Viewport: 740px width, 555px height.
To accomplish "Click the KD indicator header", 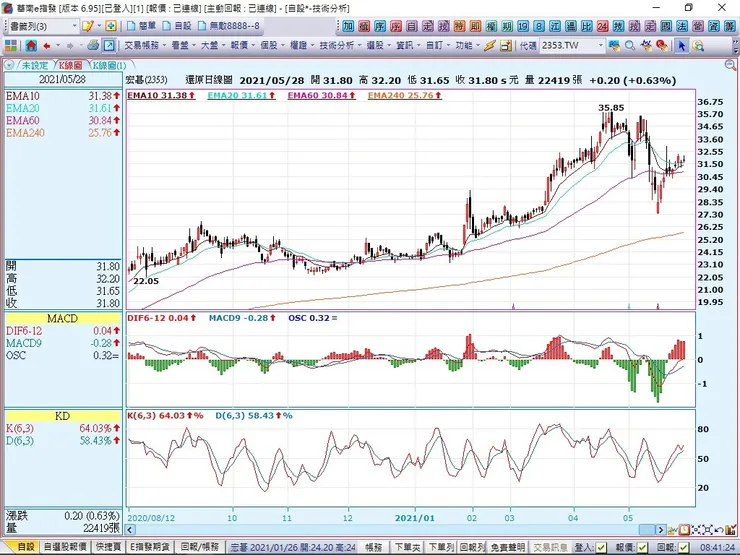I will [x=62, y=416].
